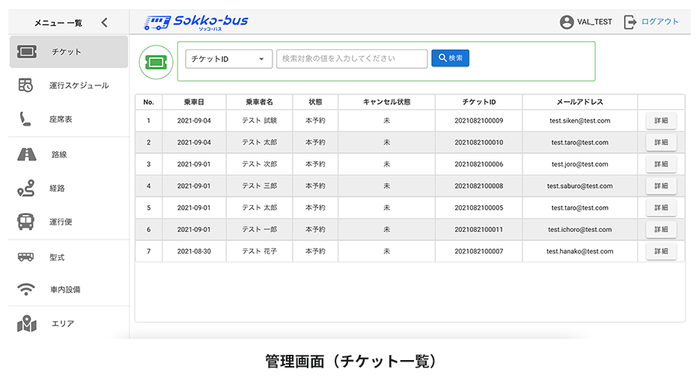
Task: Click the 乗車者名 column header
Action: point(259,102)
